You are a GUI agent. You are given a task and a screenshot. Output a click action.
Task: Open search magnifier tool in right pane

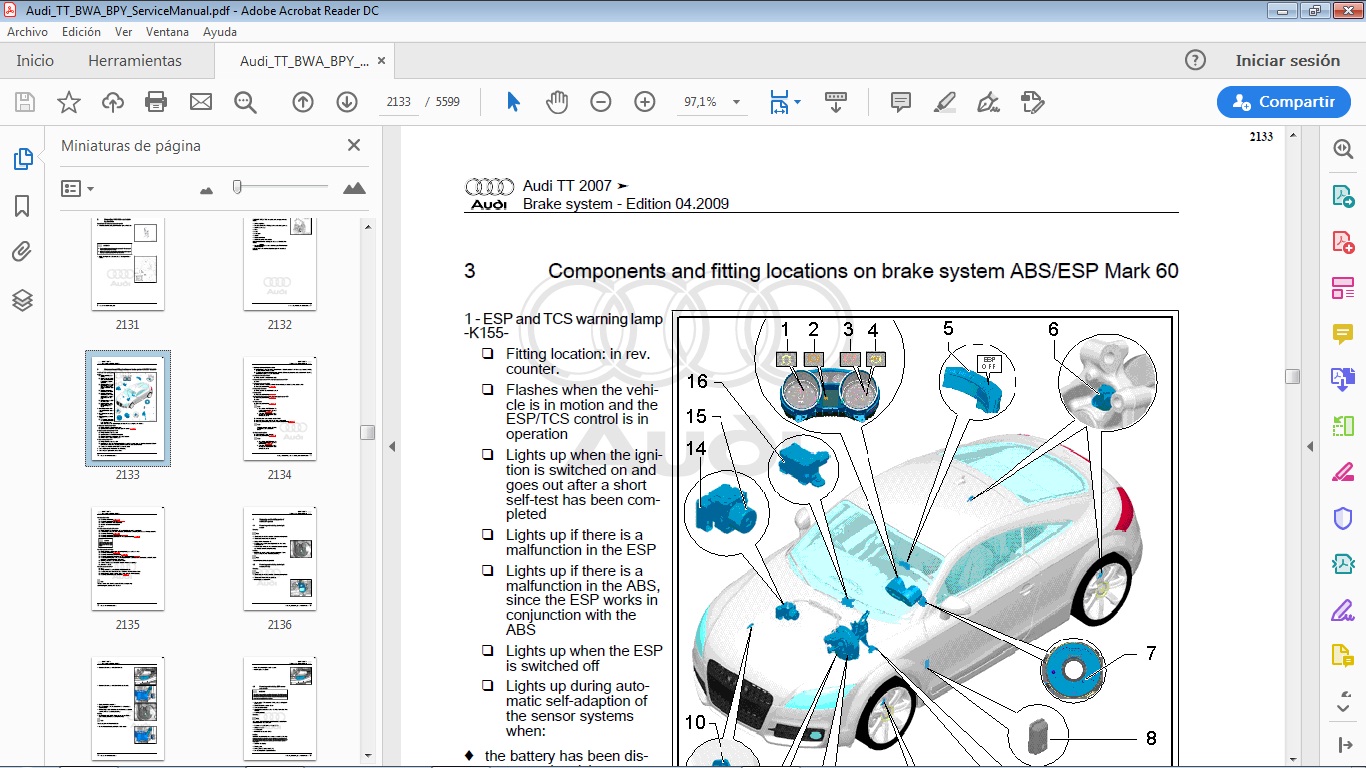pyautogui.click(x=1343, y=149)
